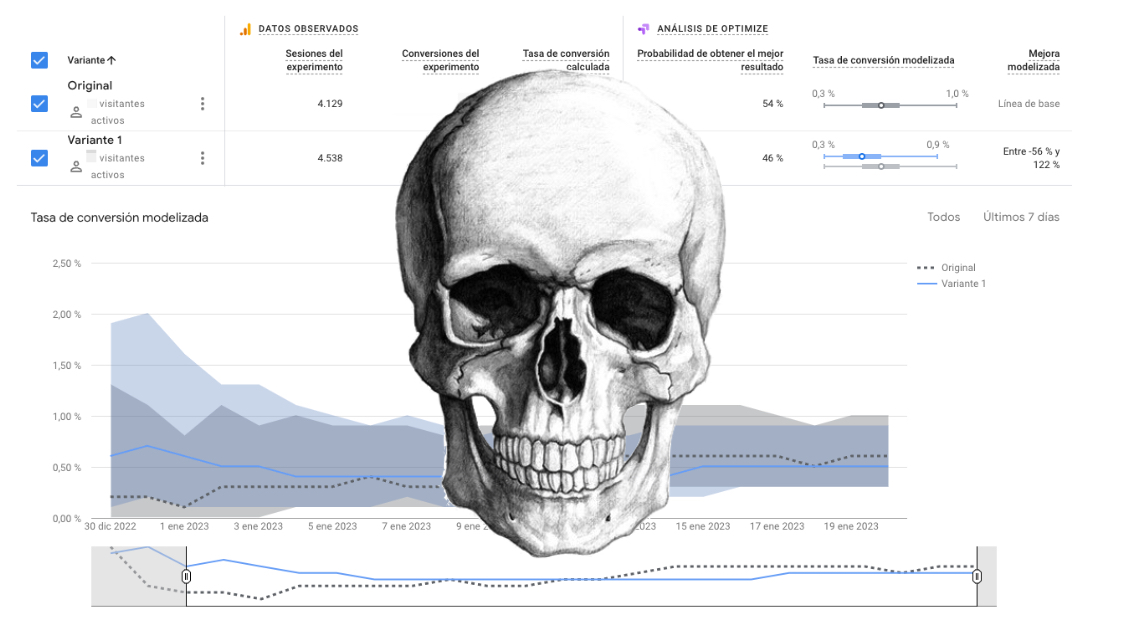Toggle the Variante header checkbox
This screenshot has width=1125, height=631.
pos(38,60)
